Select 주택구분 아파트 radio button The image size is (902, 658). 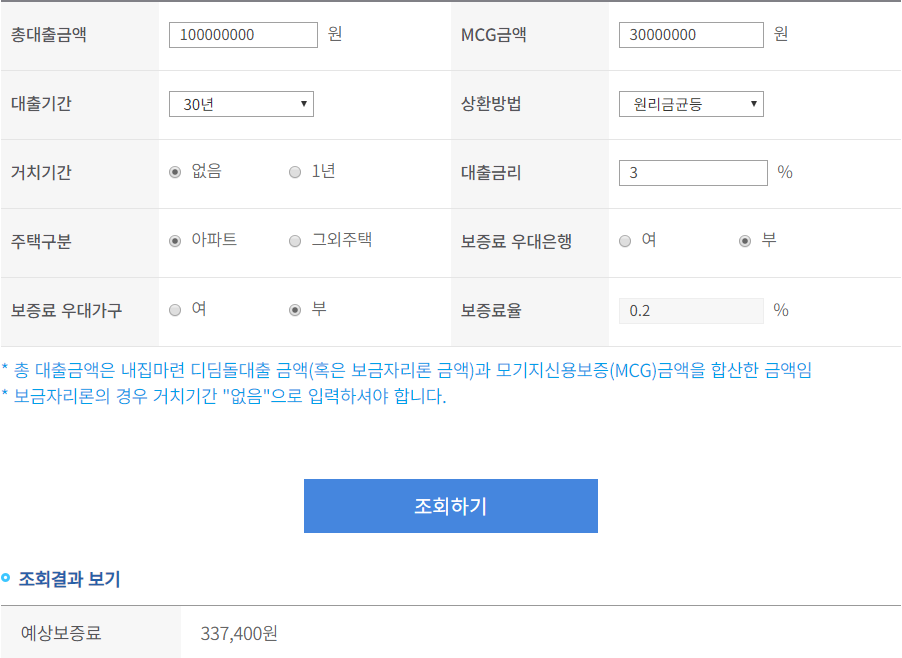175,241
